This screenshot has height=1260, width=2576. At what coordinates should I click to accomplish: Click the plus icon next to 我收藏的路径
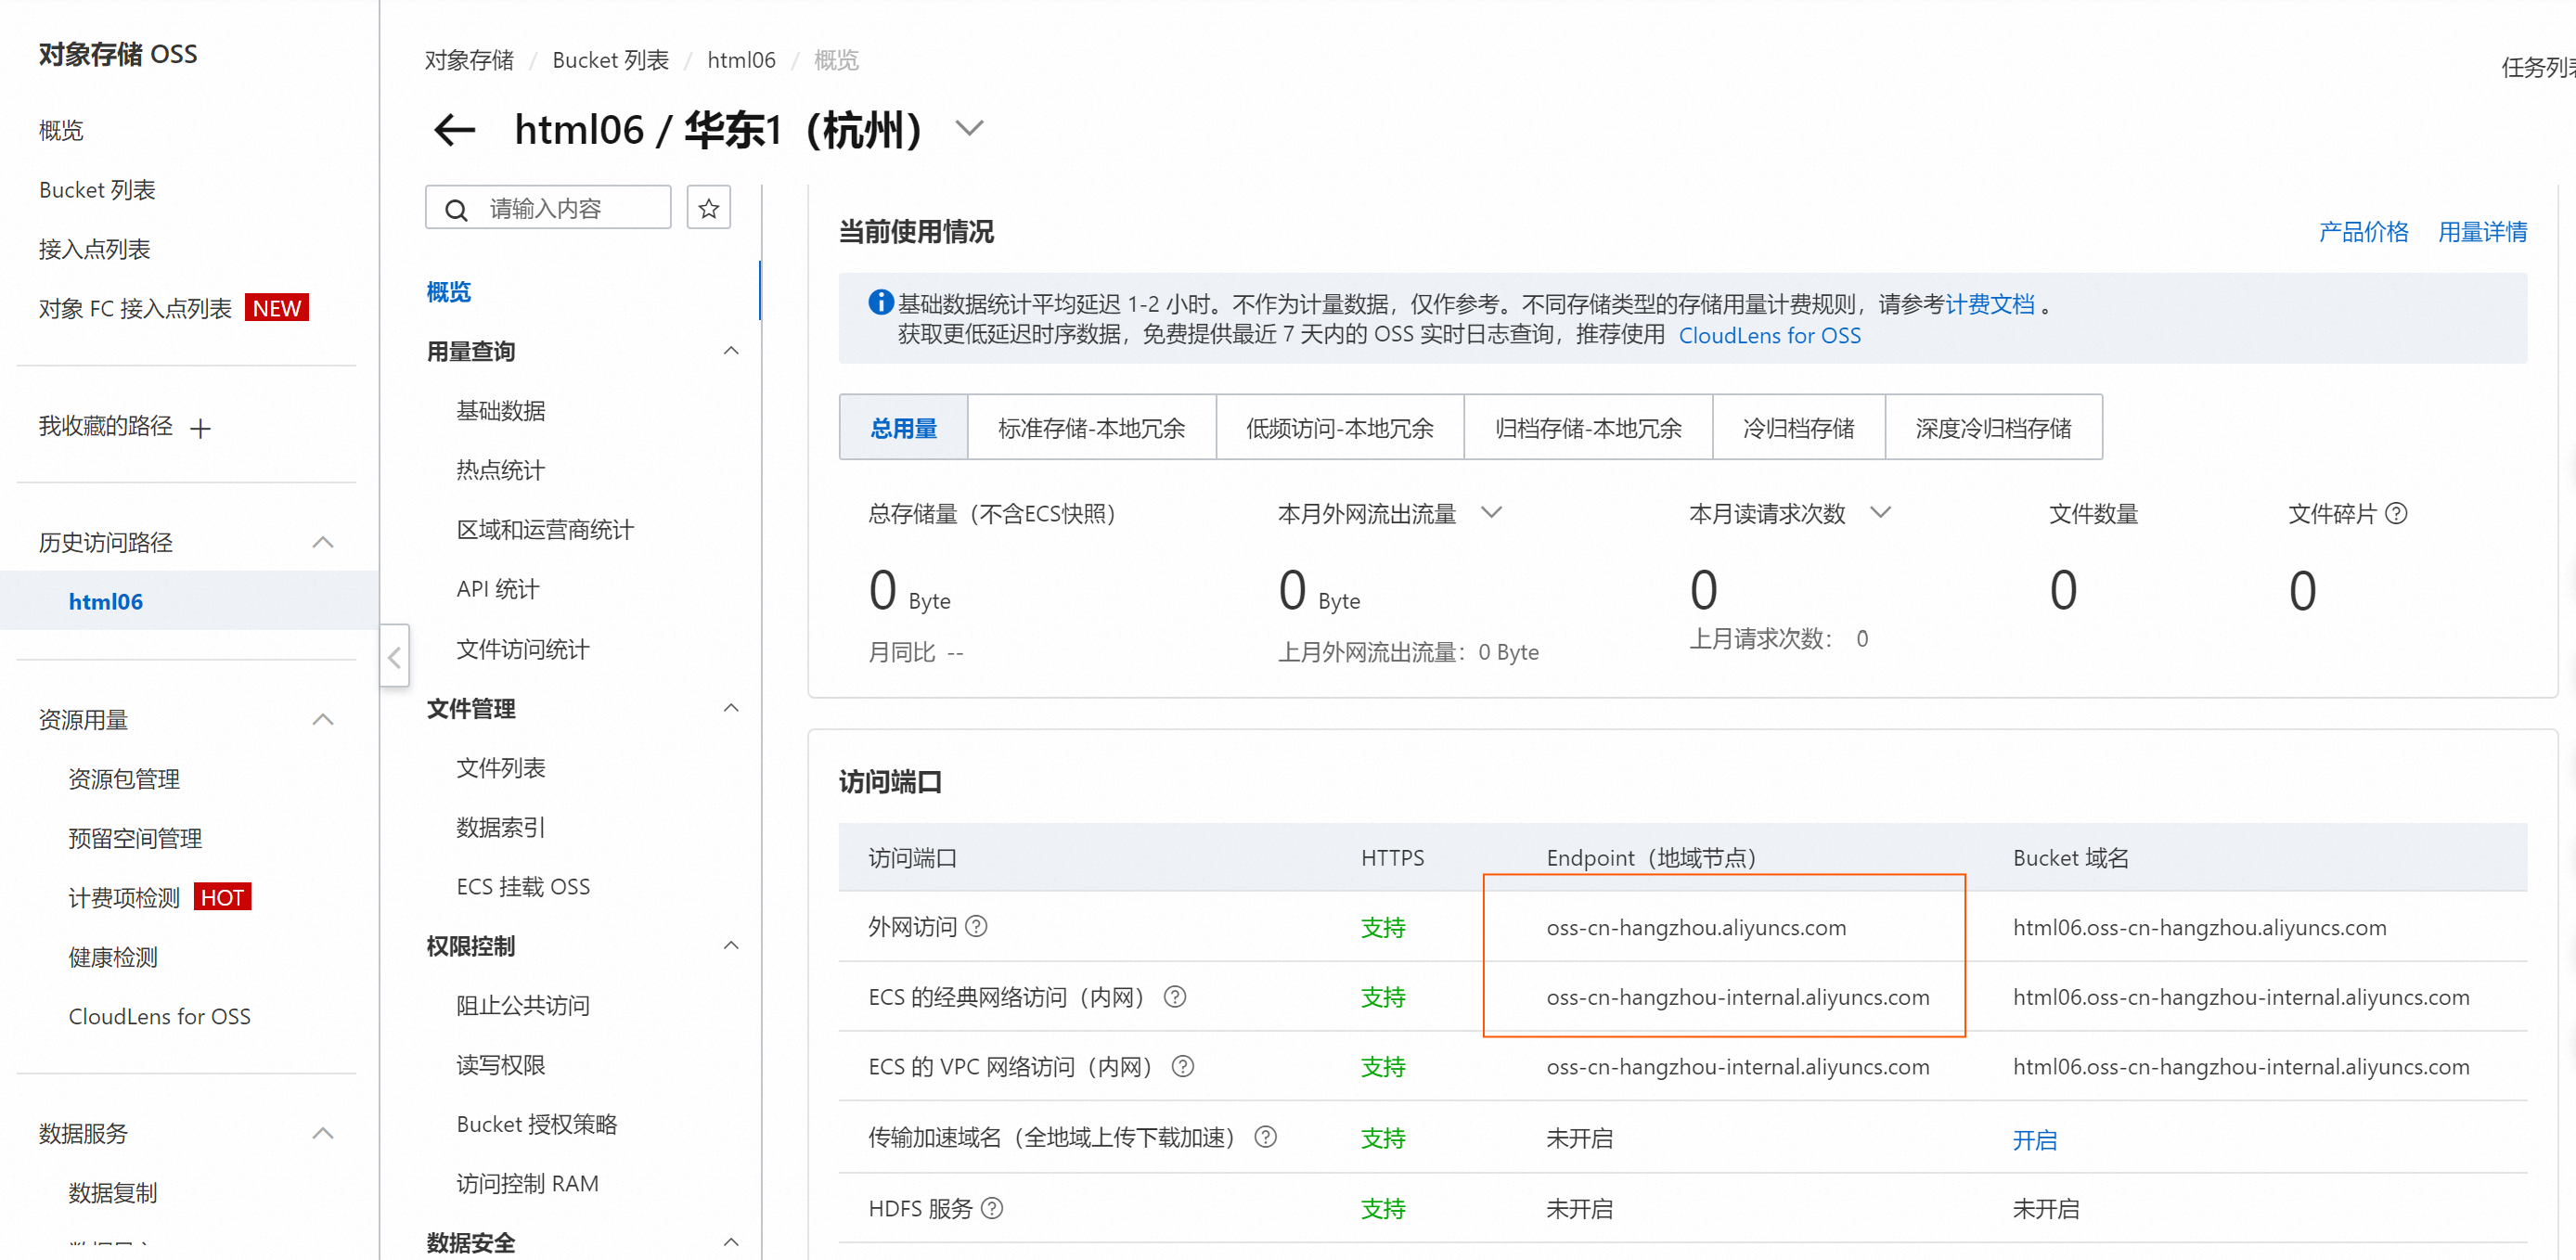coord(200,429)
